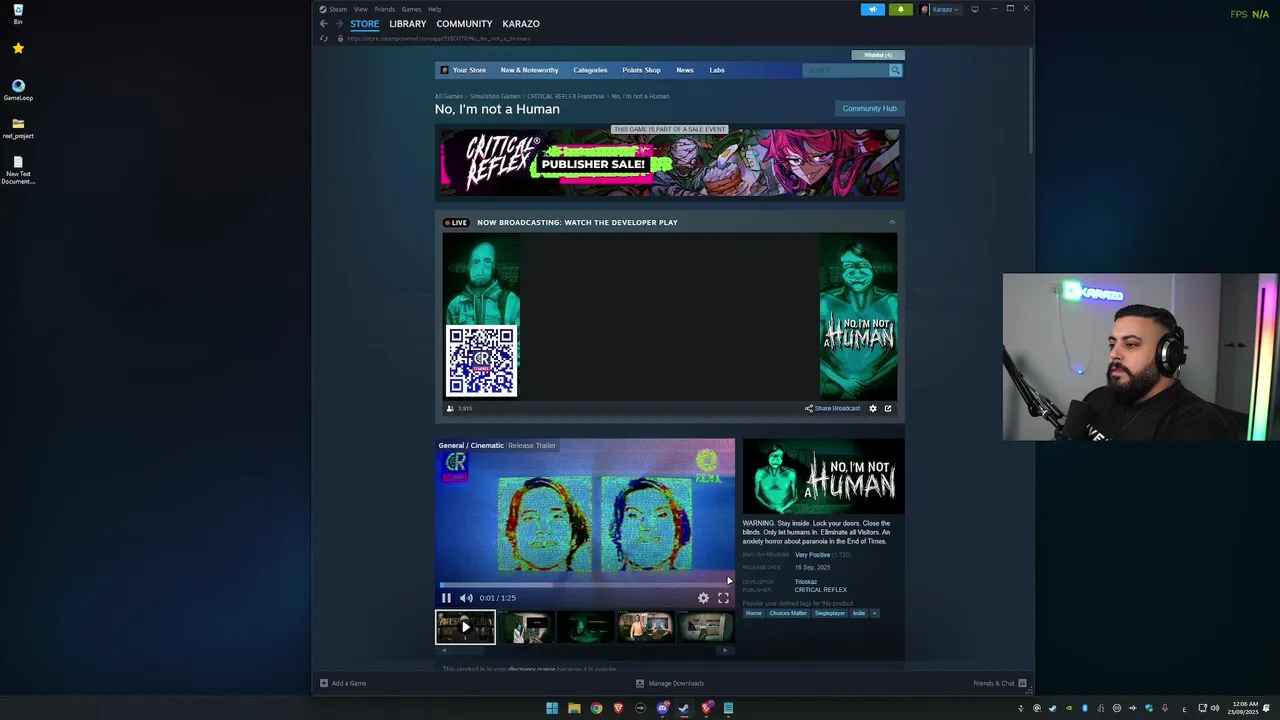Viewport: 1280px width, 720px height.
Task: Click the store search magnifier button
Action: pos(895,70)
